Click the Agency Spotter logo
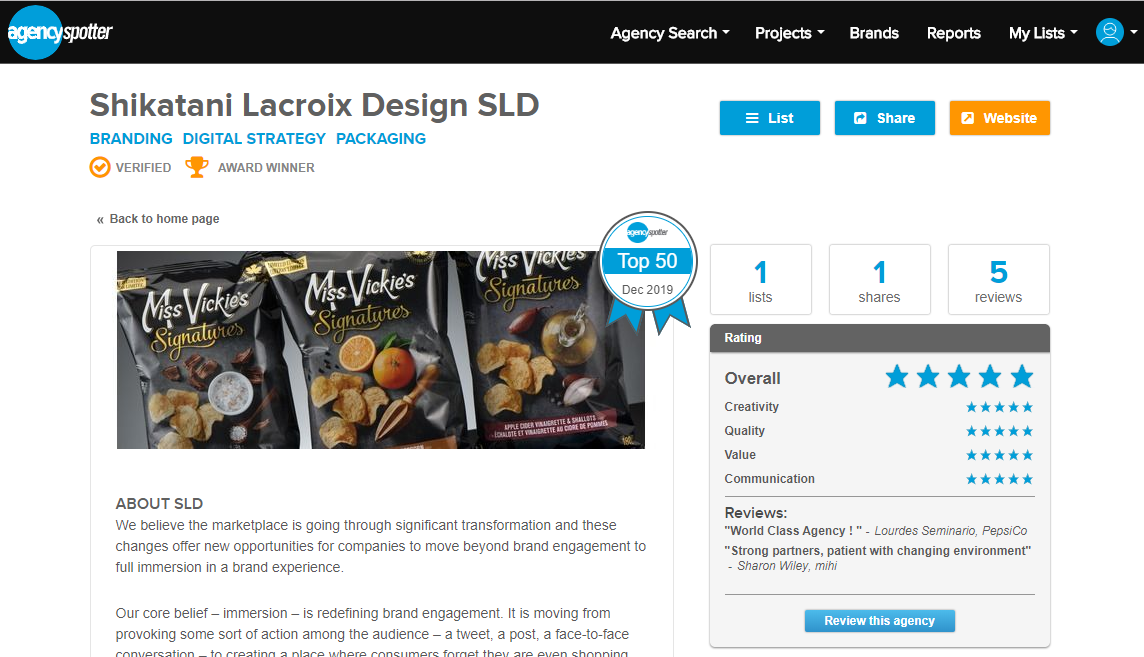Screen dimensions: 1144x657 (60, 32)
